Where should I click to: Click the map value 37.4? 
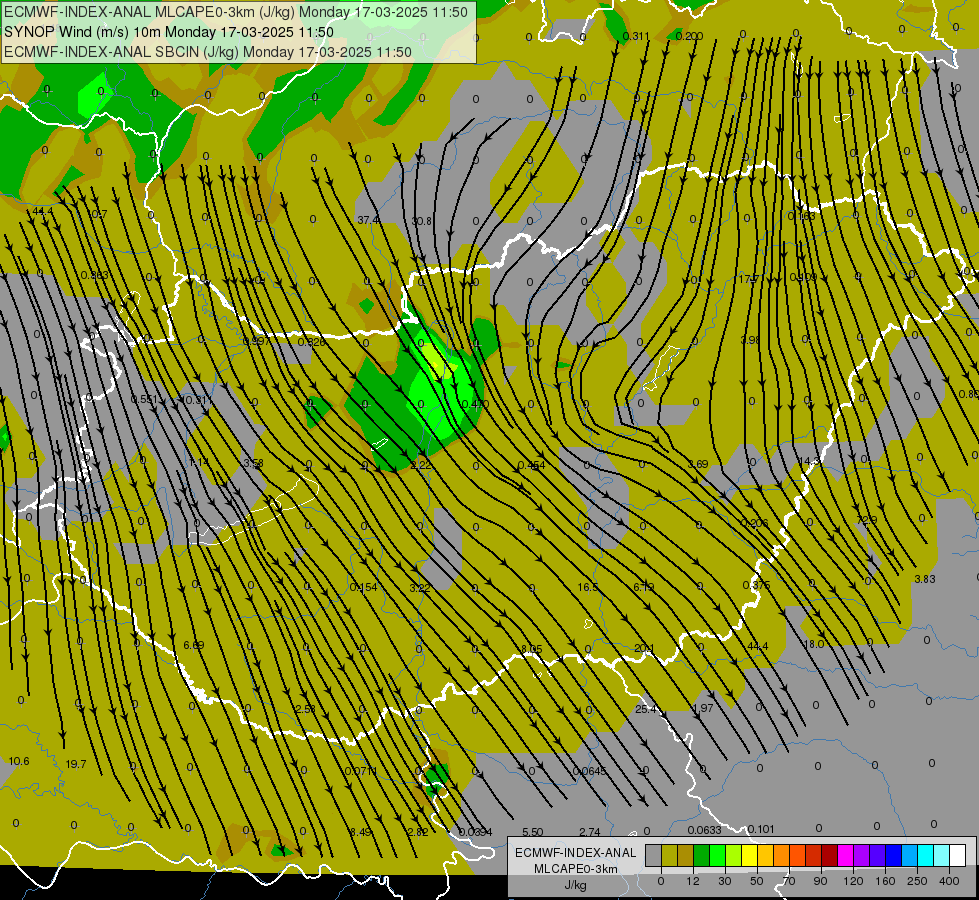coord(368,220)
